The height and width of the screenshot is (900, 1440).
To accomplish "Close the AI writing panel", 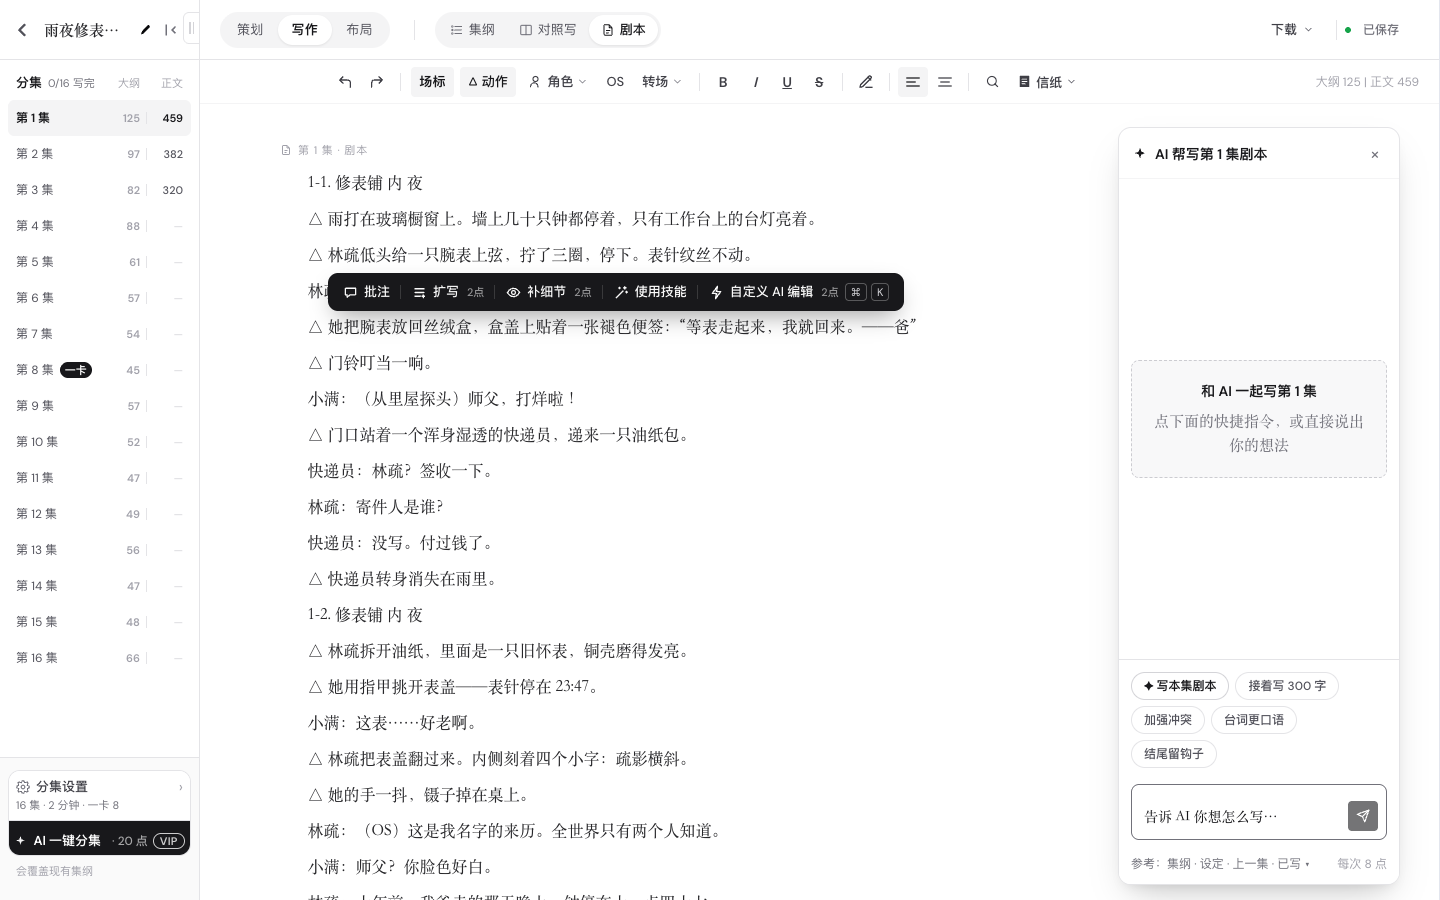I will [x=1375, y=154].
